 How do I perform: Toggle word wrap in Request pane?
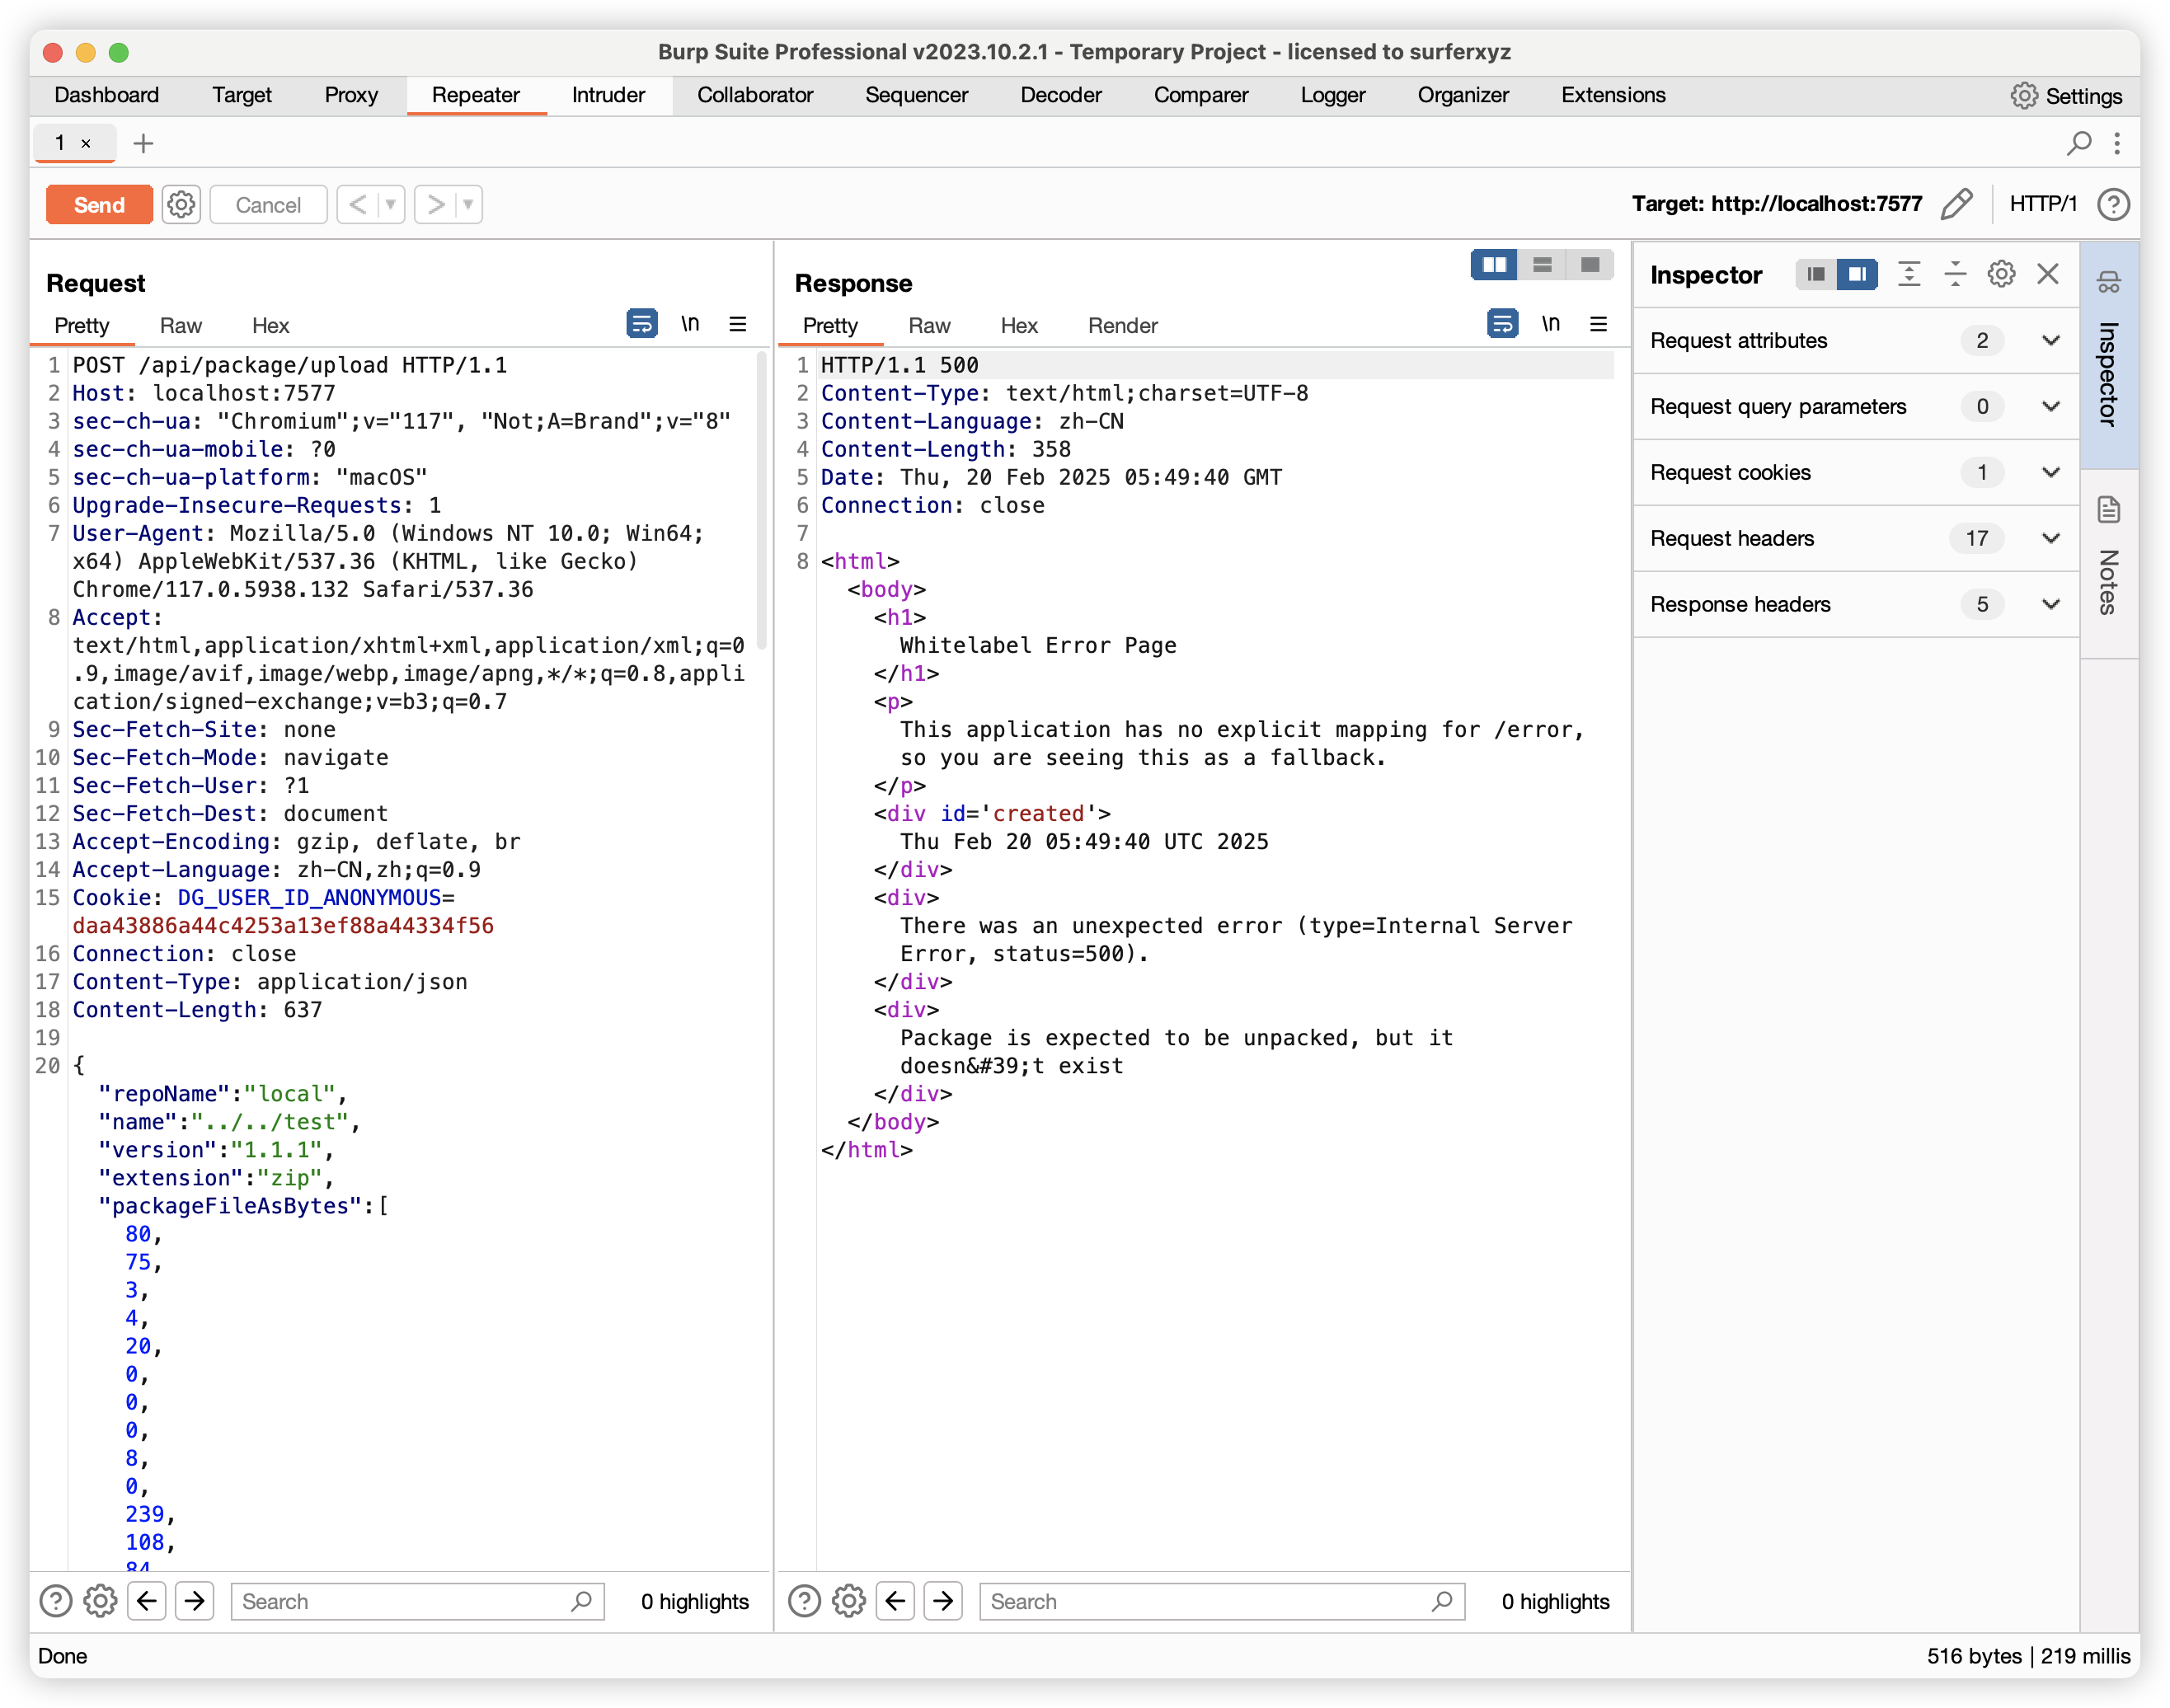pos(642,324)
